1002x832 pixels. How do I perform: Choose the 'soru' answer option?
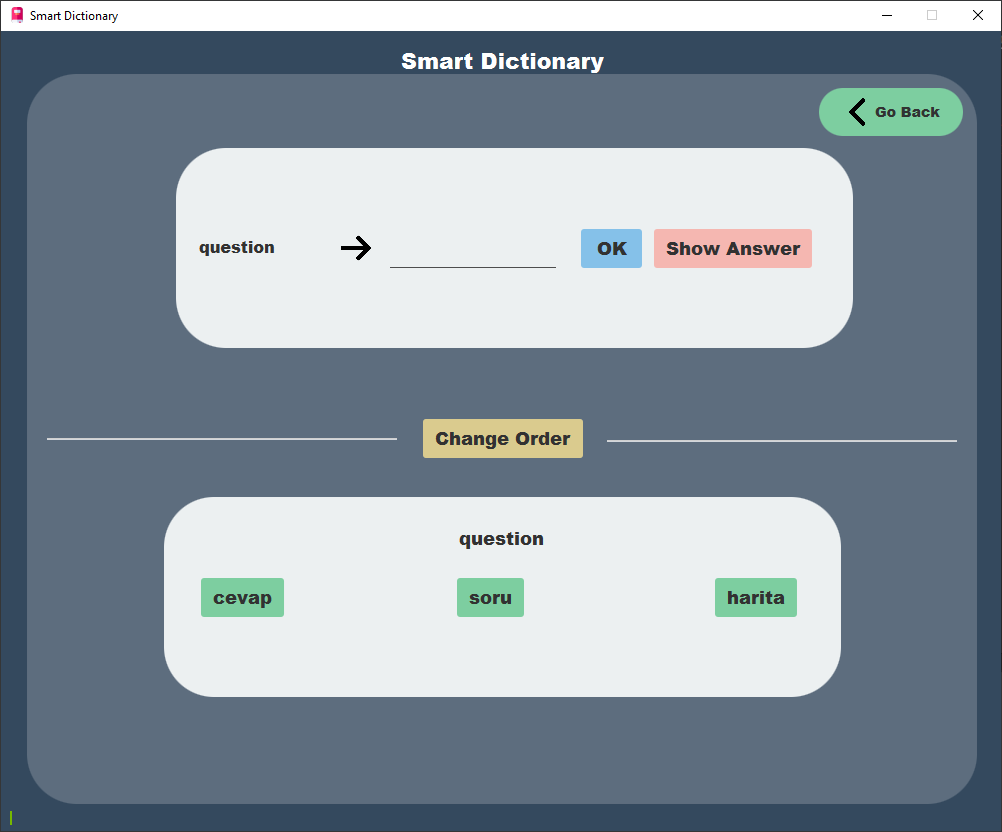[490, 597]
